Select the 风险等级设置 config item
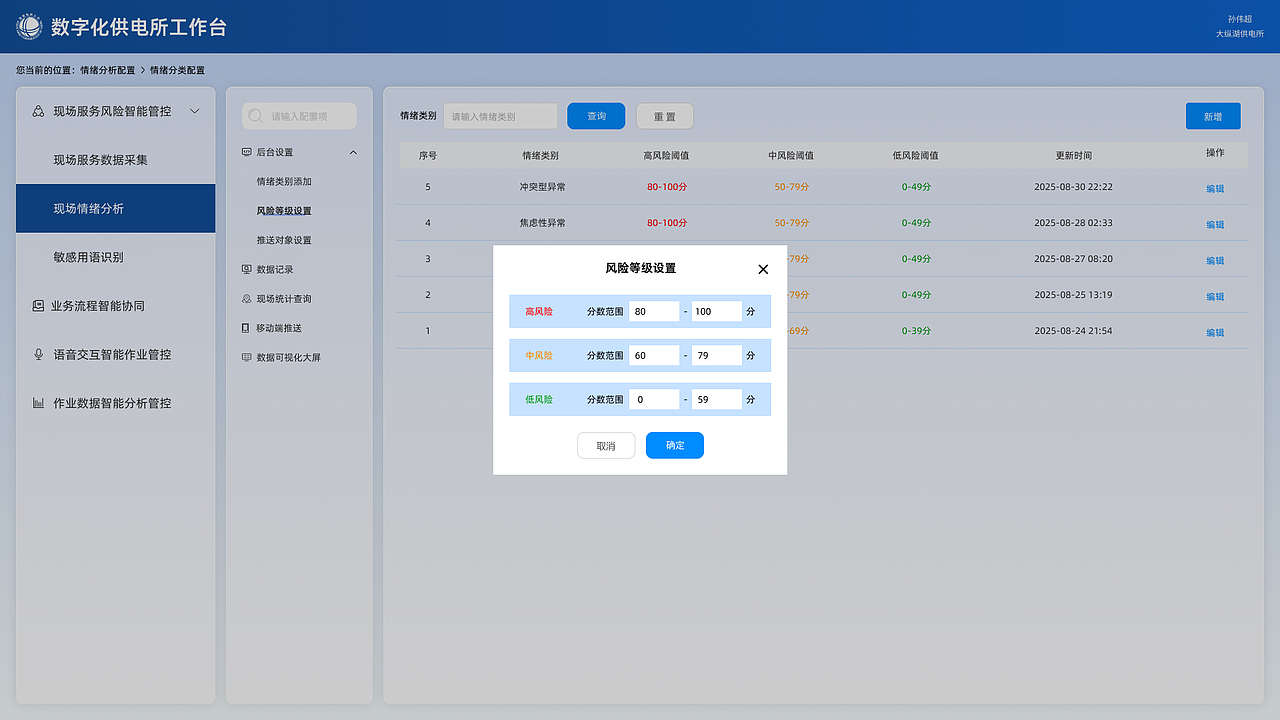The width and height of the screenshot is (1280, 720). click(x=284, y=211)
